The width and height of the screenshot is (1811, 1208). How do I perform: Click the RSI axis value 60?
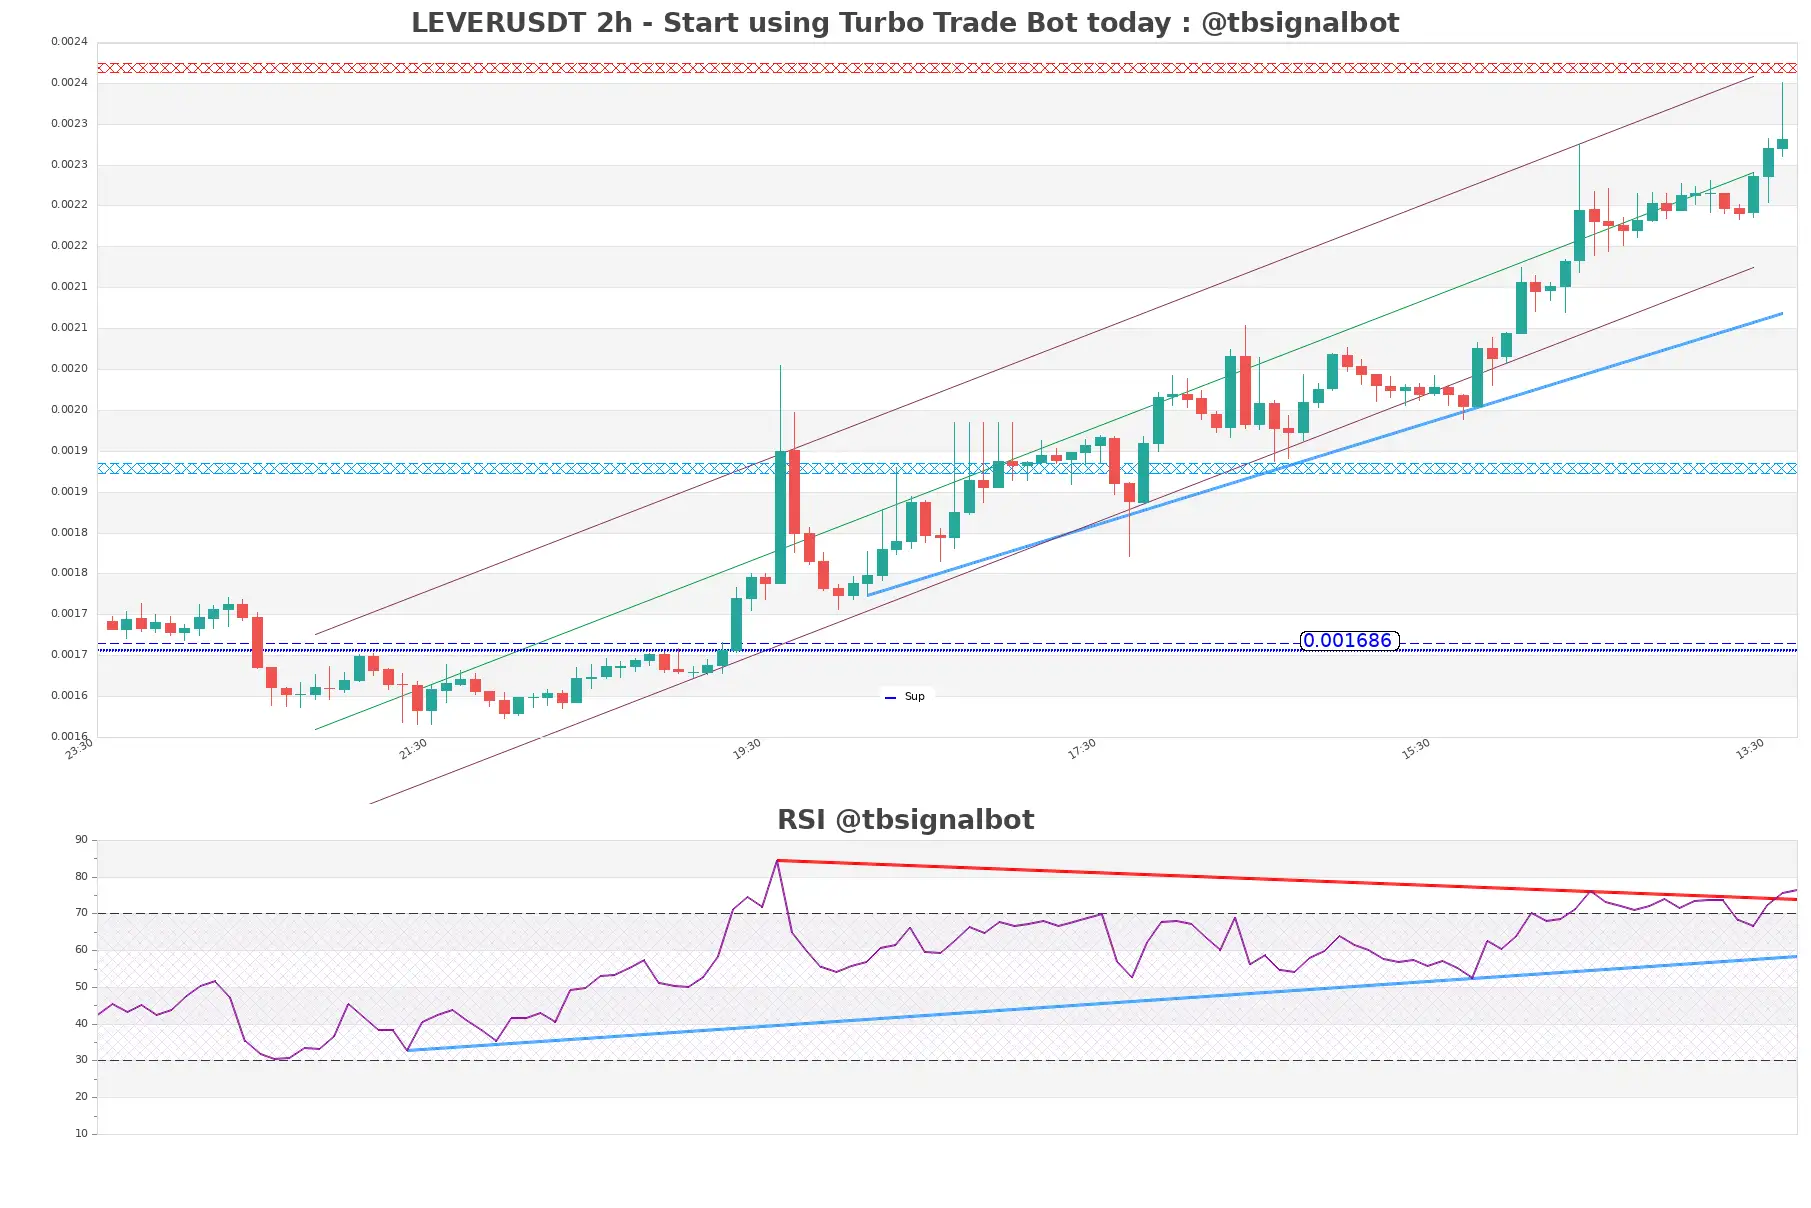pos(81,950)
